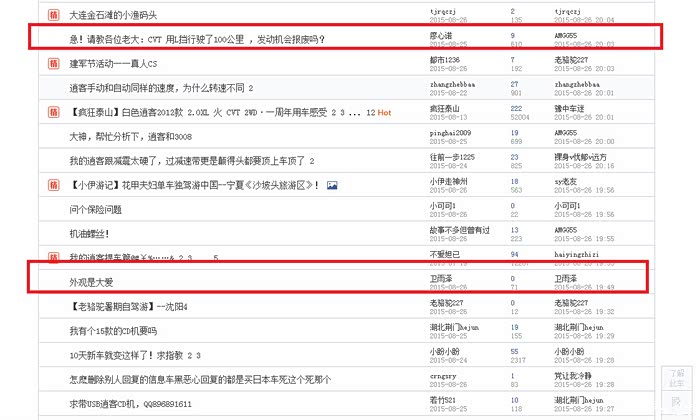Viewport: 700px width, 420px height.
Task: Open author 廖心诺's profile
Action: coord(441,35)
